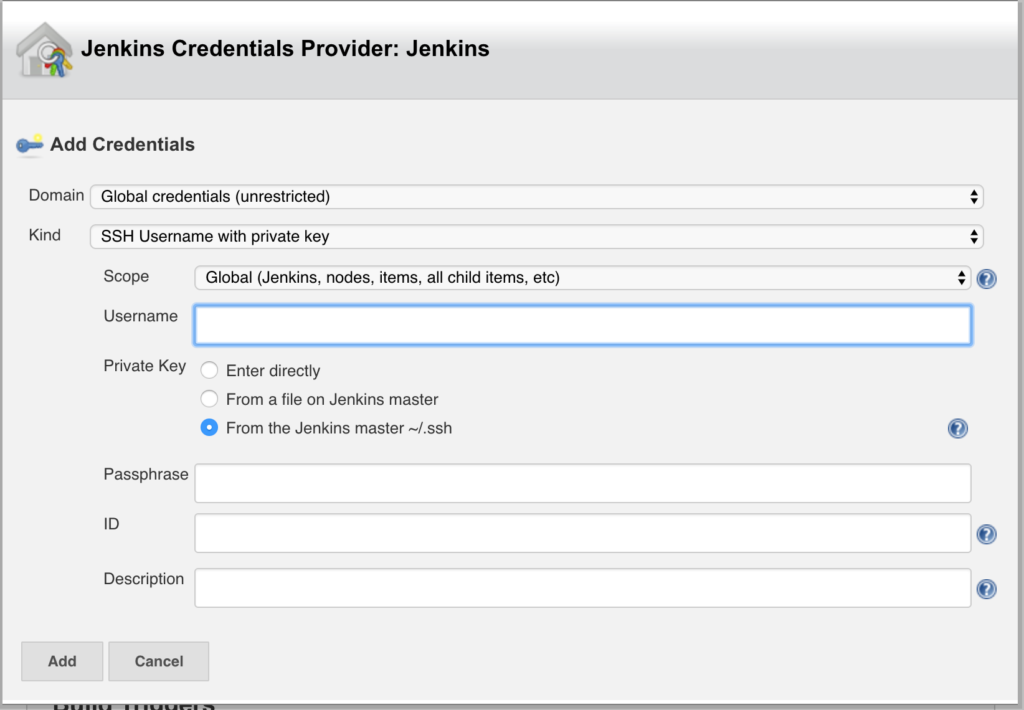Viewport: 1024px width, 710px height.
Task: Focus the Username input field
Action: [x=583, y=325]
